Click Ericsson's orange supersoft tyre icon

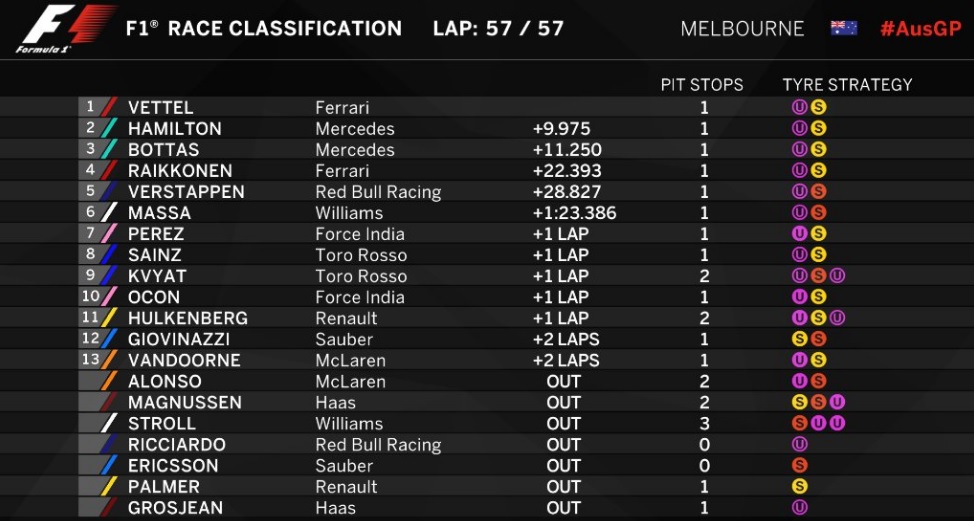(799, 465)
